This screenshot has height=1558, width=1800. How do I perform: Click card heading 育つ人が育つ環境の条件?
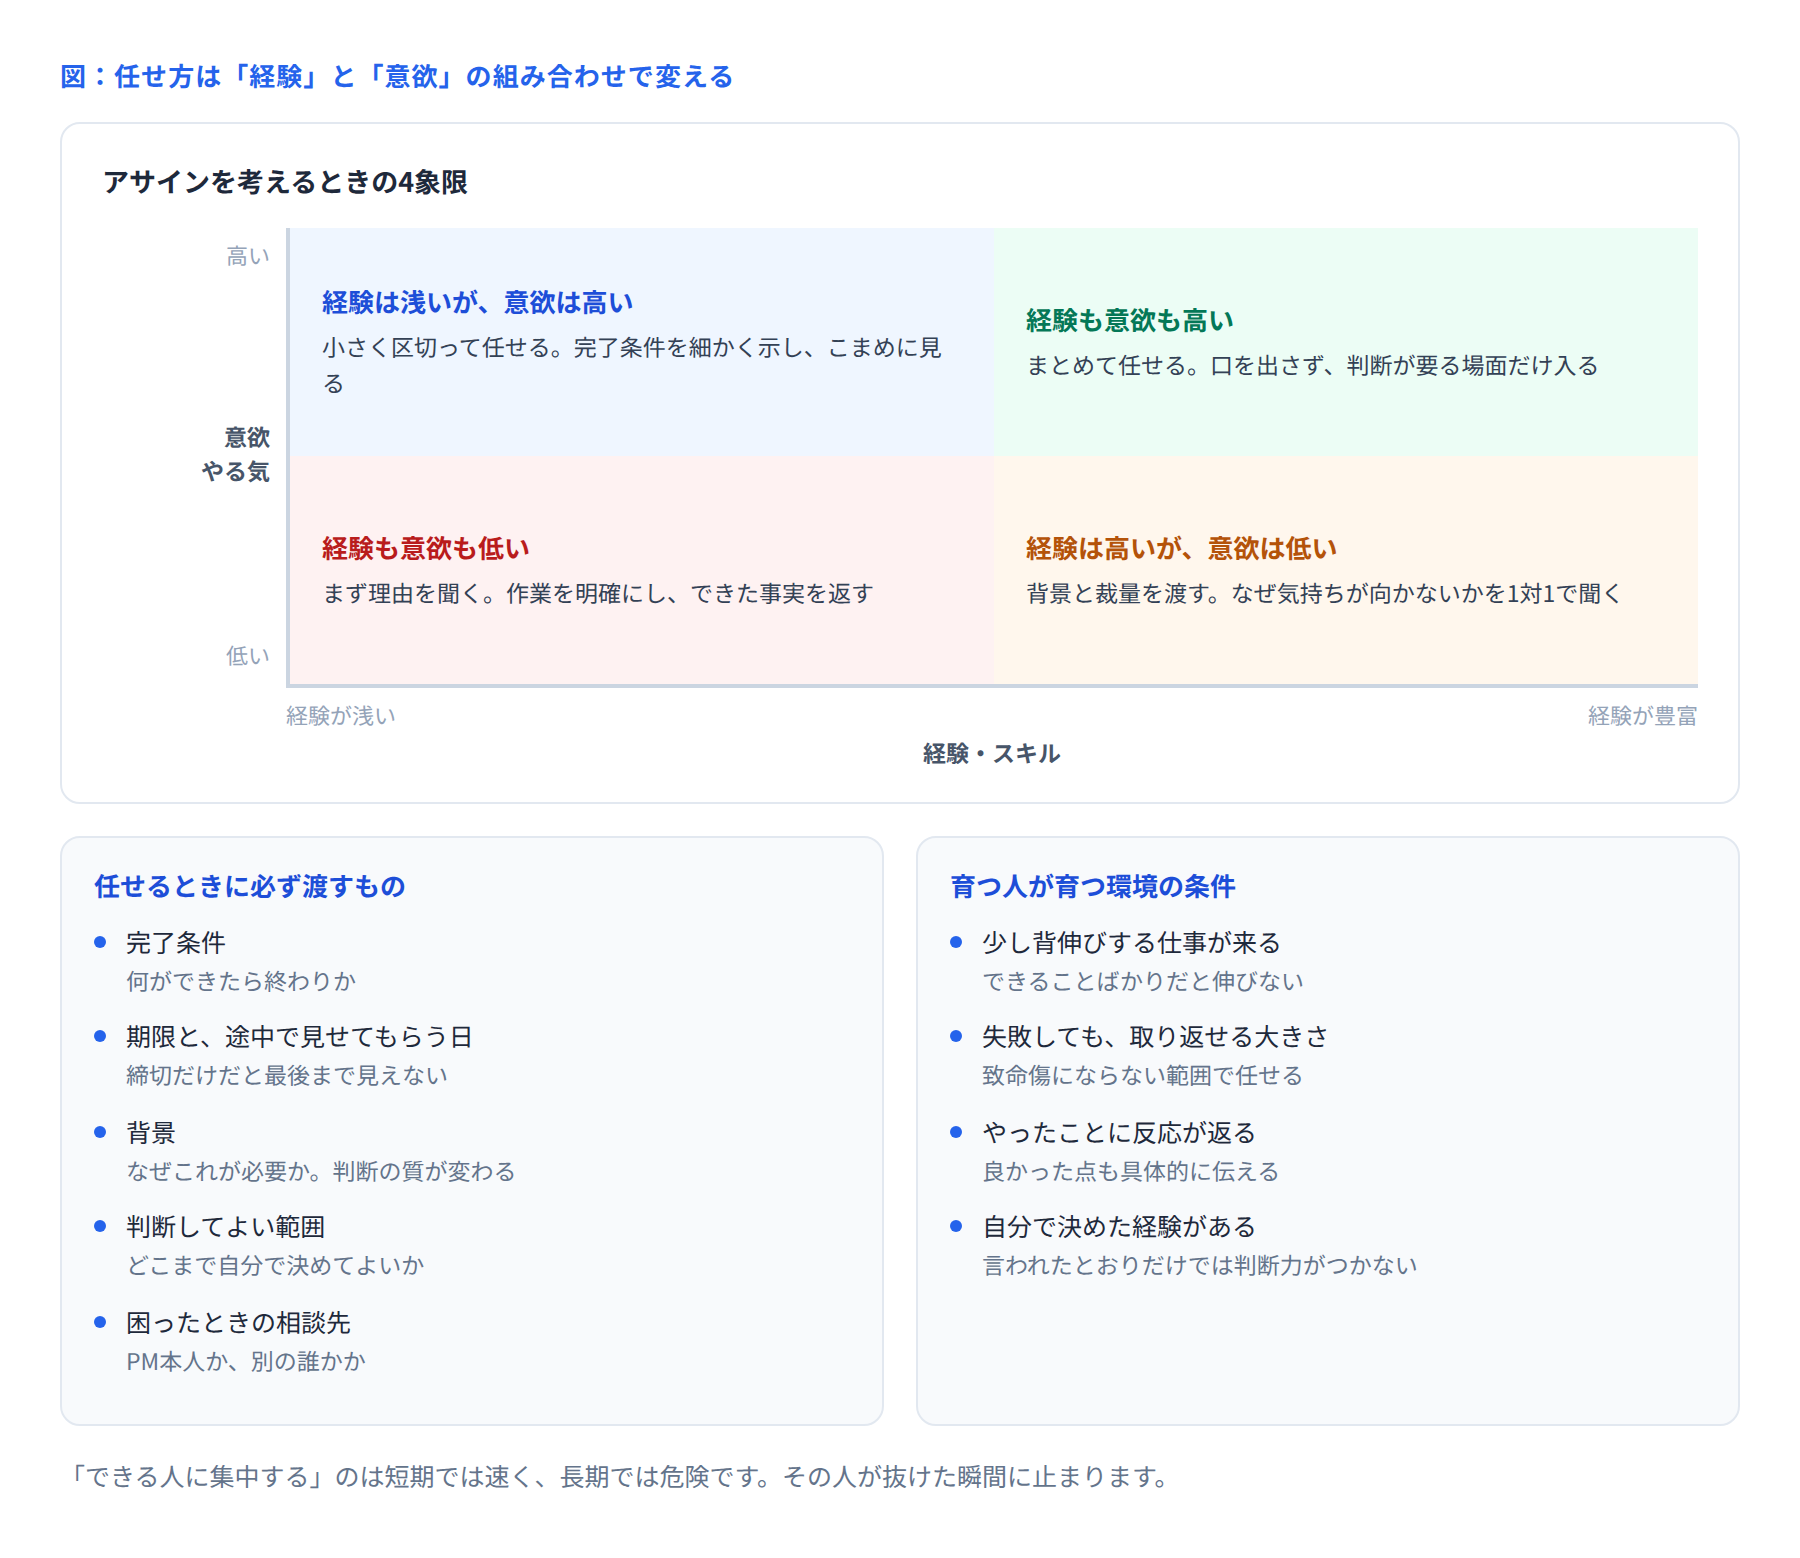coord(1093,886)
